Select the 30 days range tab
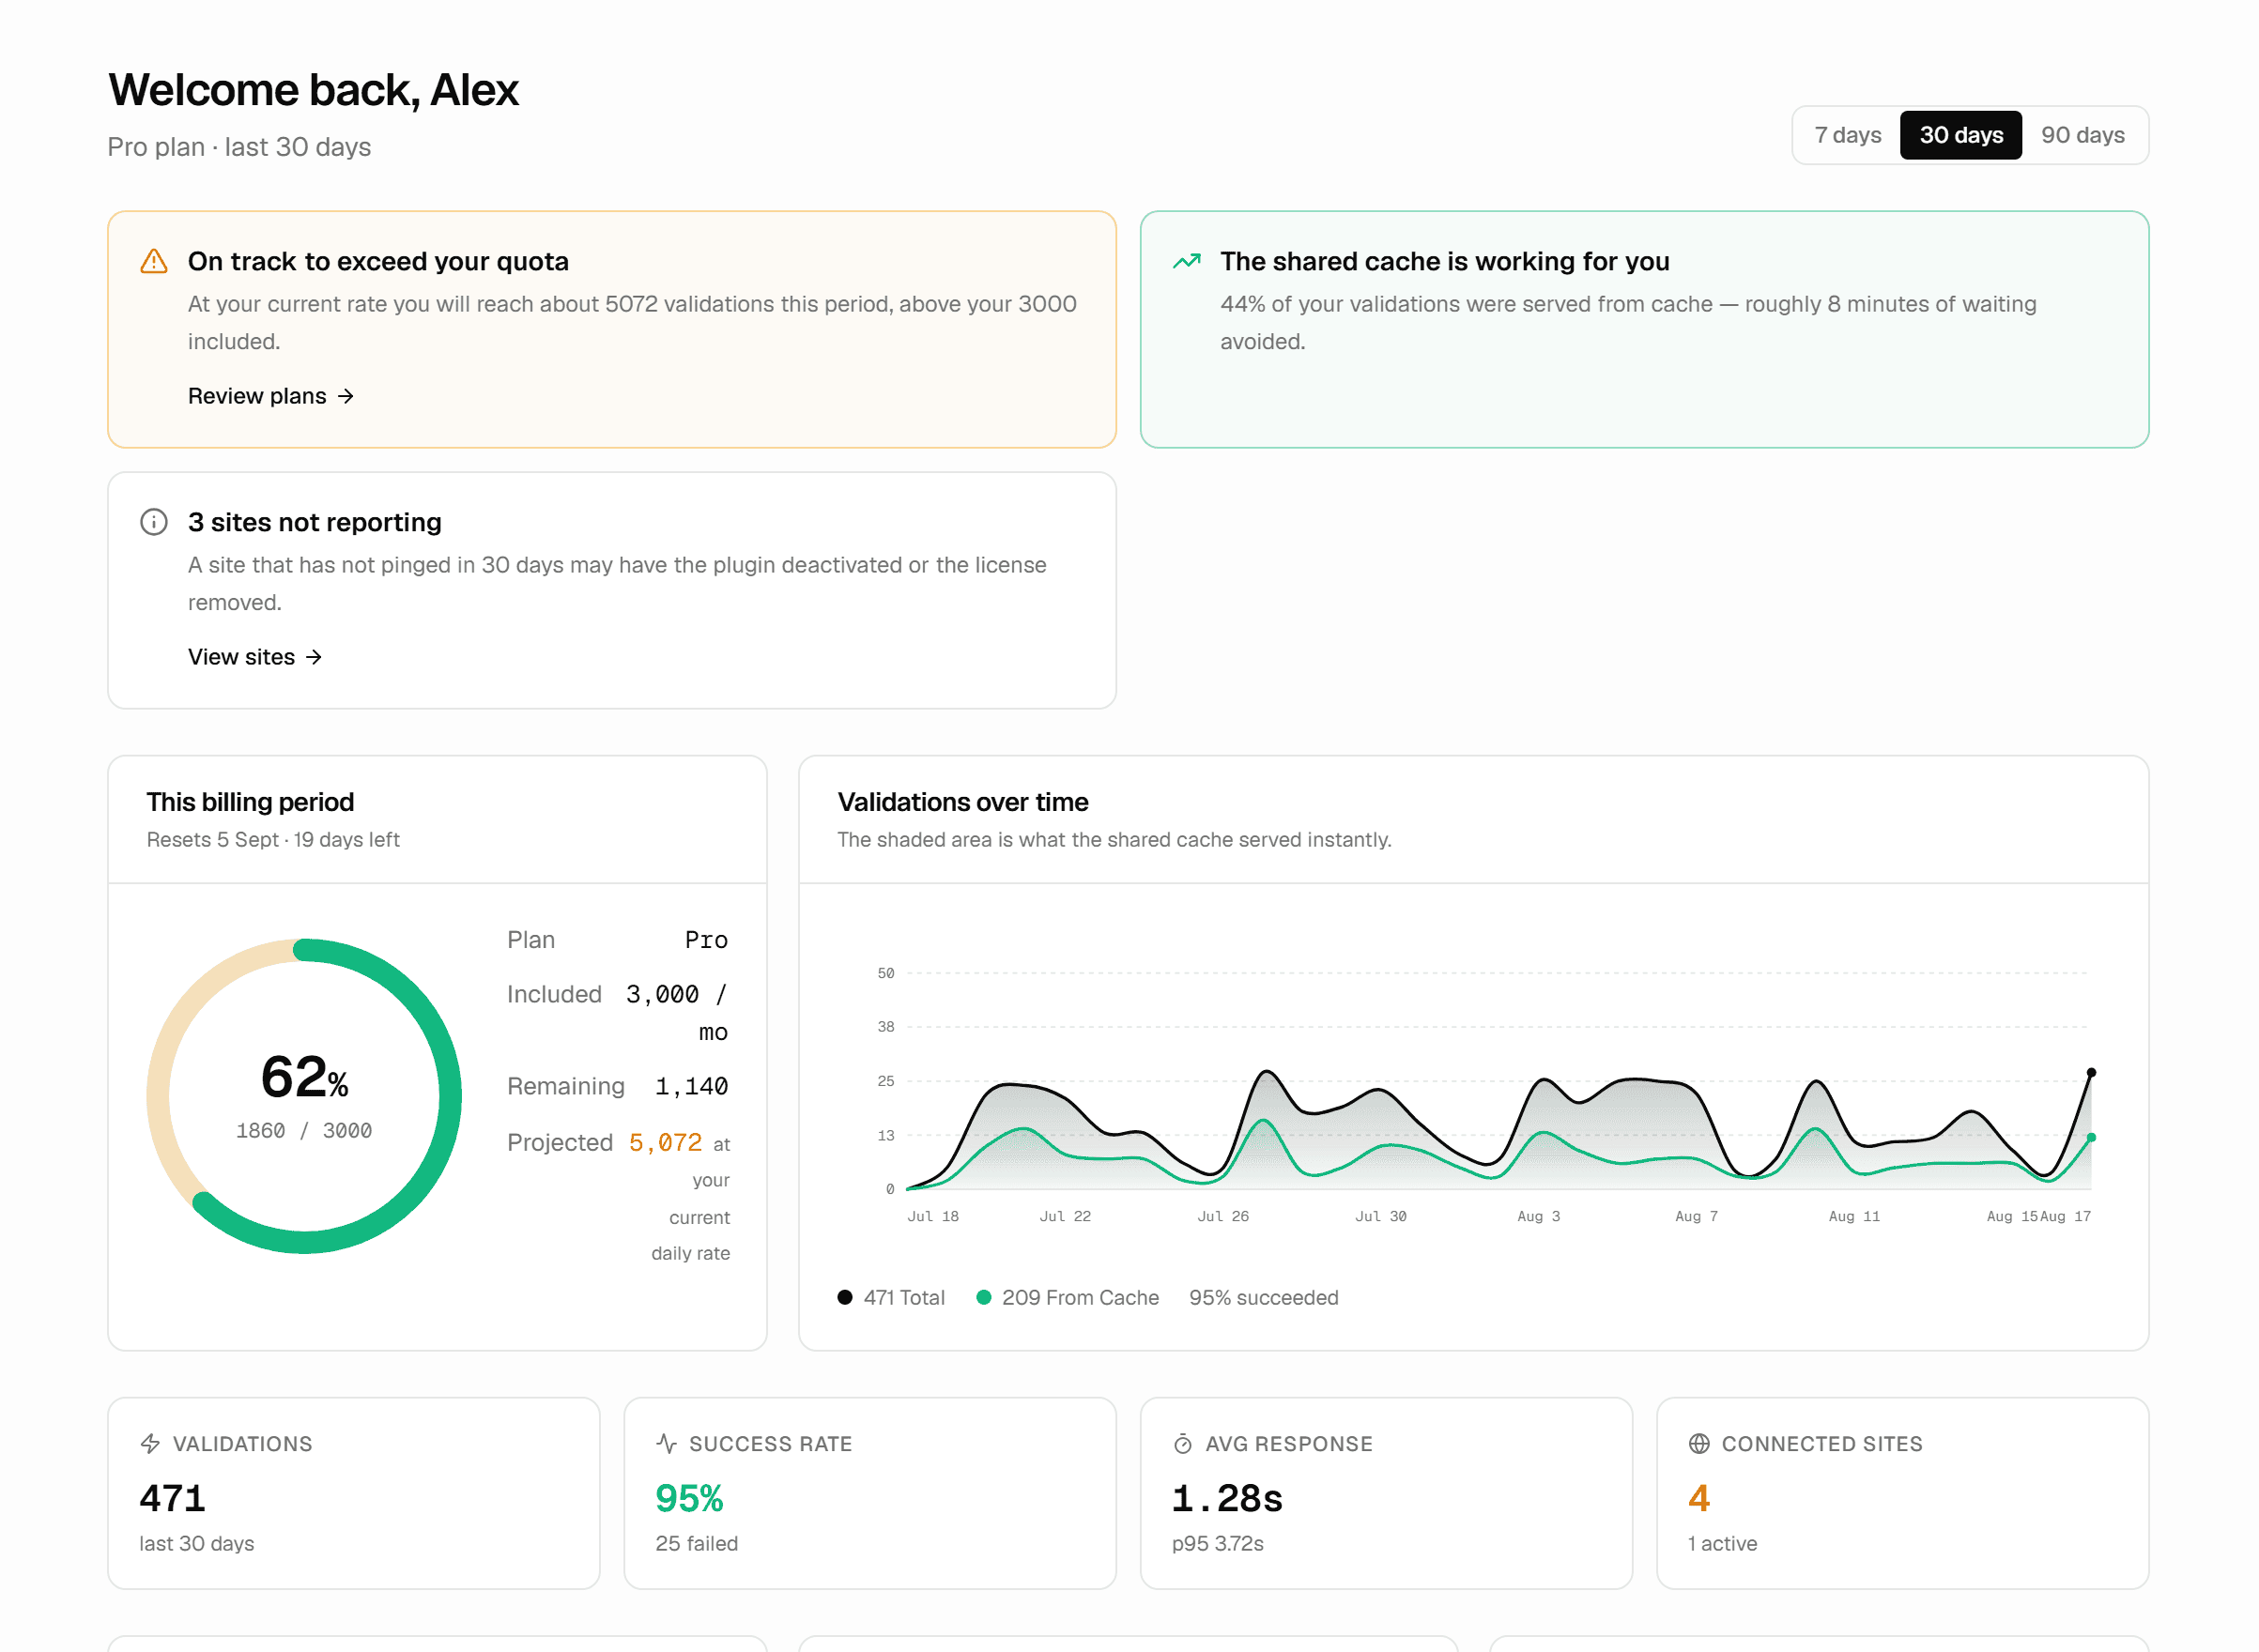The width and height of the screenshot is (2259, 1652). point(1961,135)
